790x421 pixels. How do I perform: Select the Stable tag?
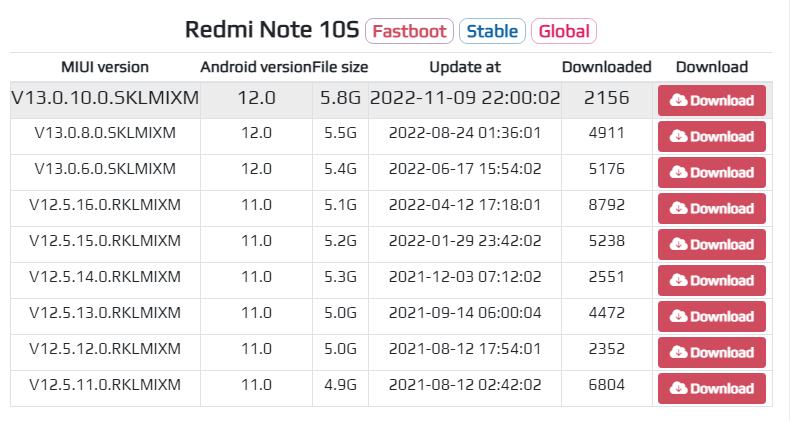tap(492, 31)
